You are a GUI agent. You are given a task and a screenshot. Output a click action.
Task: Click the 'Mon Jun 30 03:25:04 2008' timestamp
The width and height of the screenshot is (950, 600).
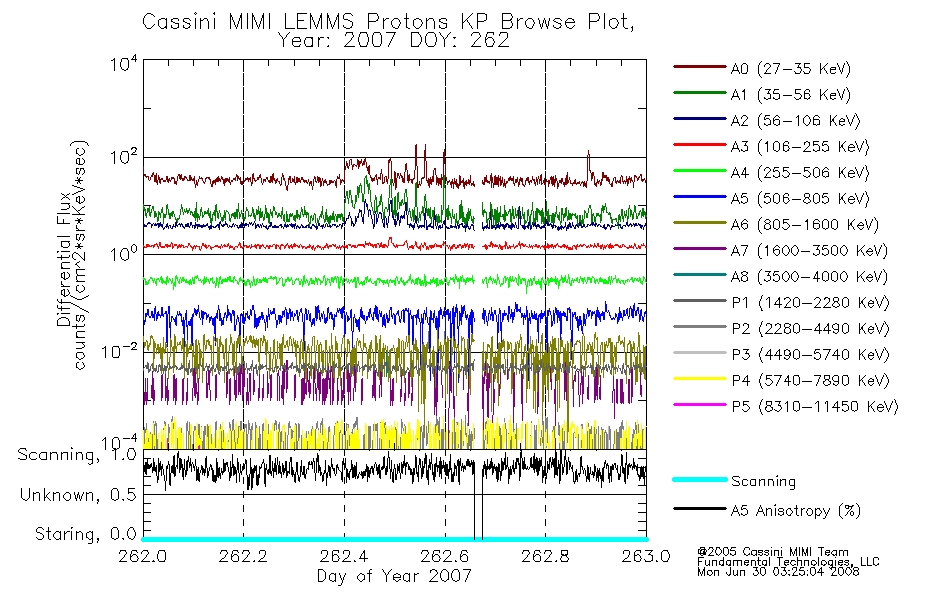click(778, 572)
